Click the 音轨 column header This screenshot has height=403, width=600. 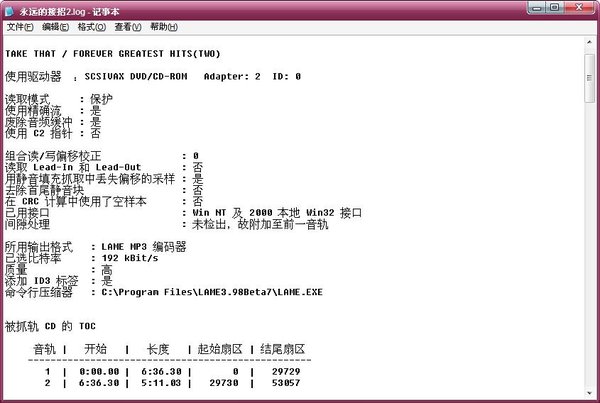tap(44, 349)
